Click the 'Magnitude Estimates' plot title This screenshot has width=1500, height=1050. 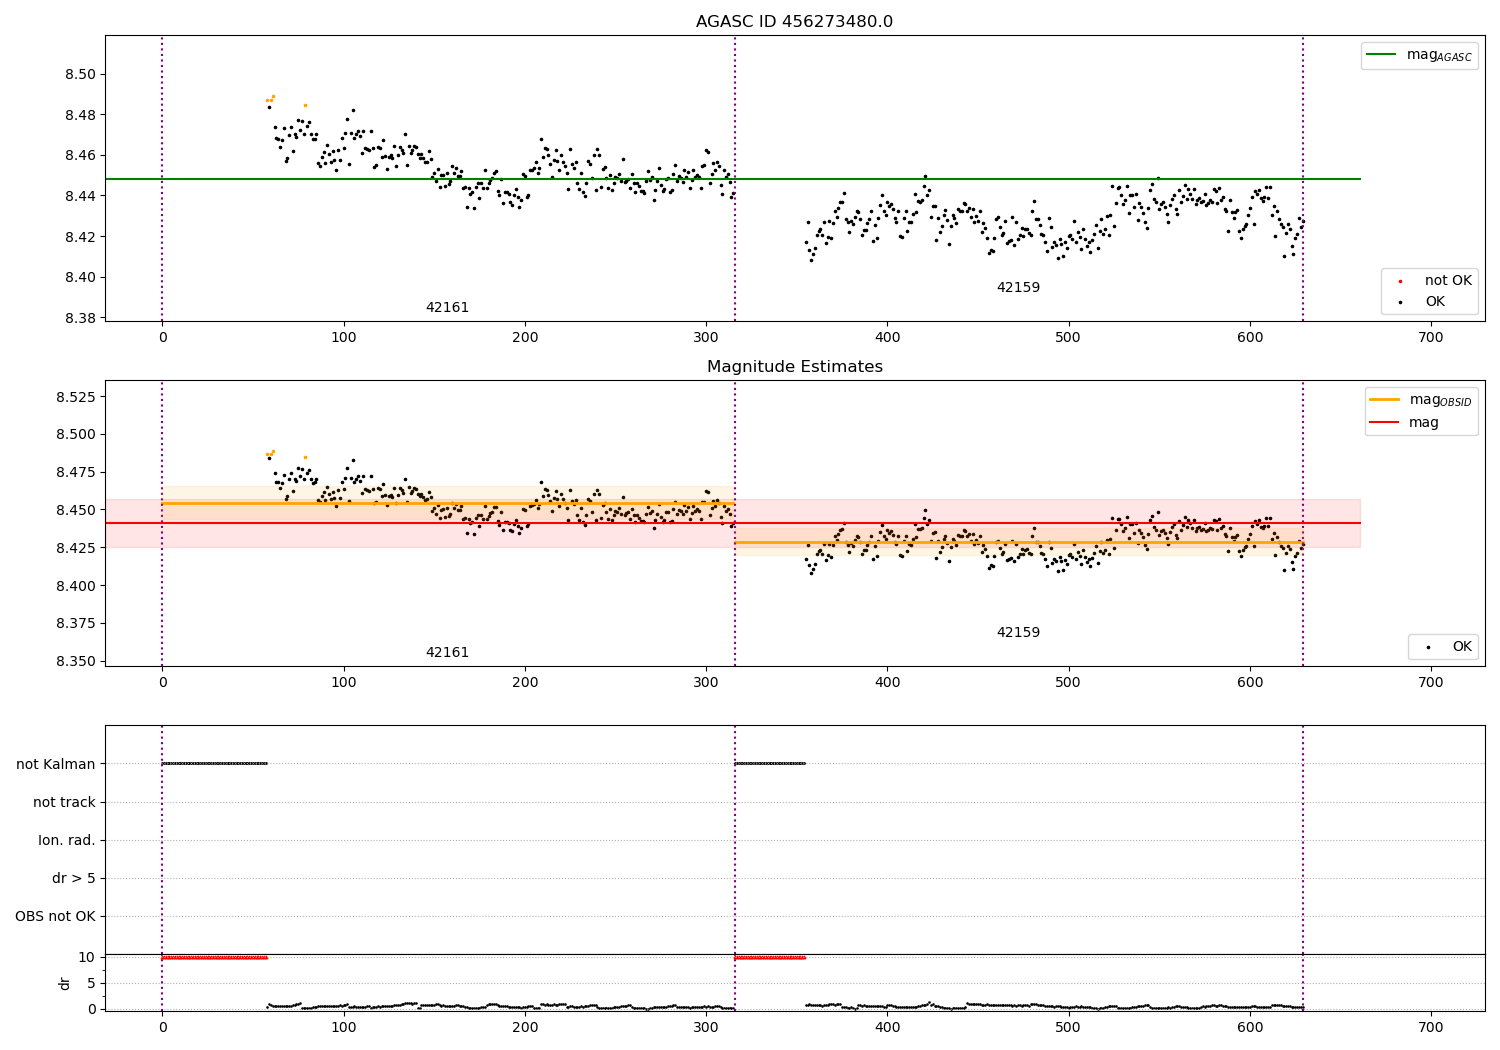(x=795, y=367)
